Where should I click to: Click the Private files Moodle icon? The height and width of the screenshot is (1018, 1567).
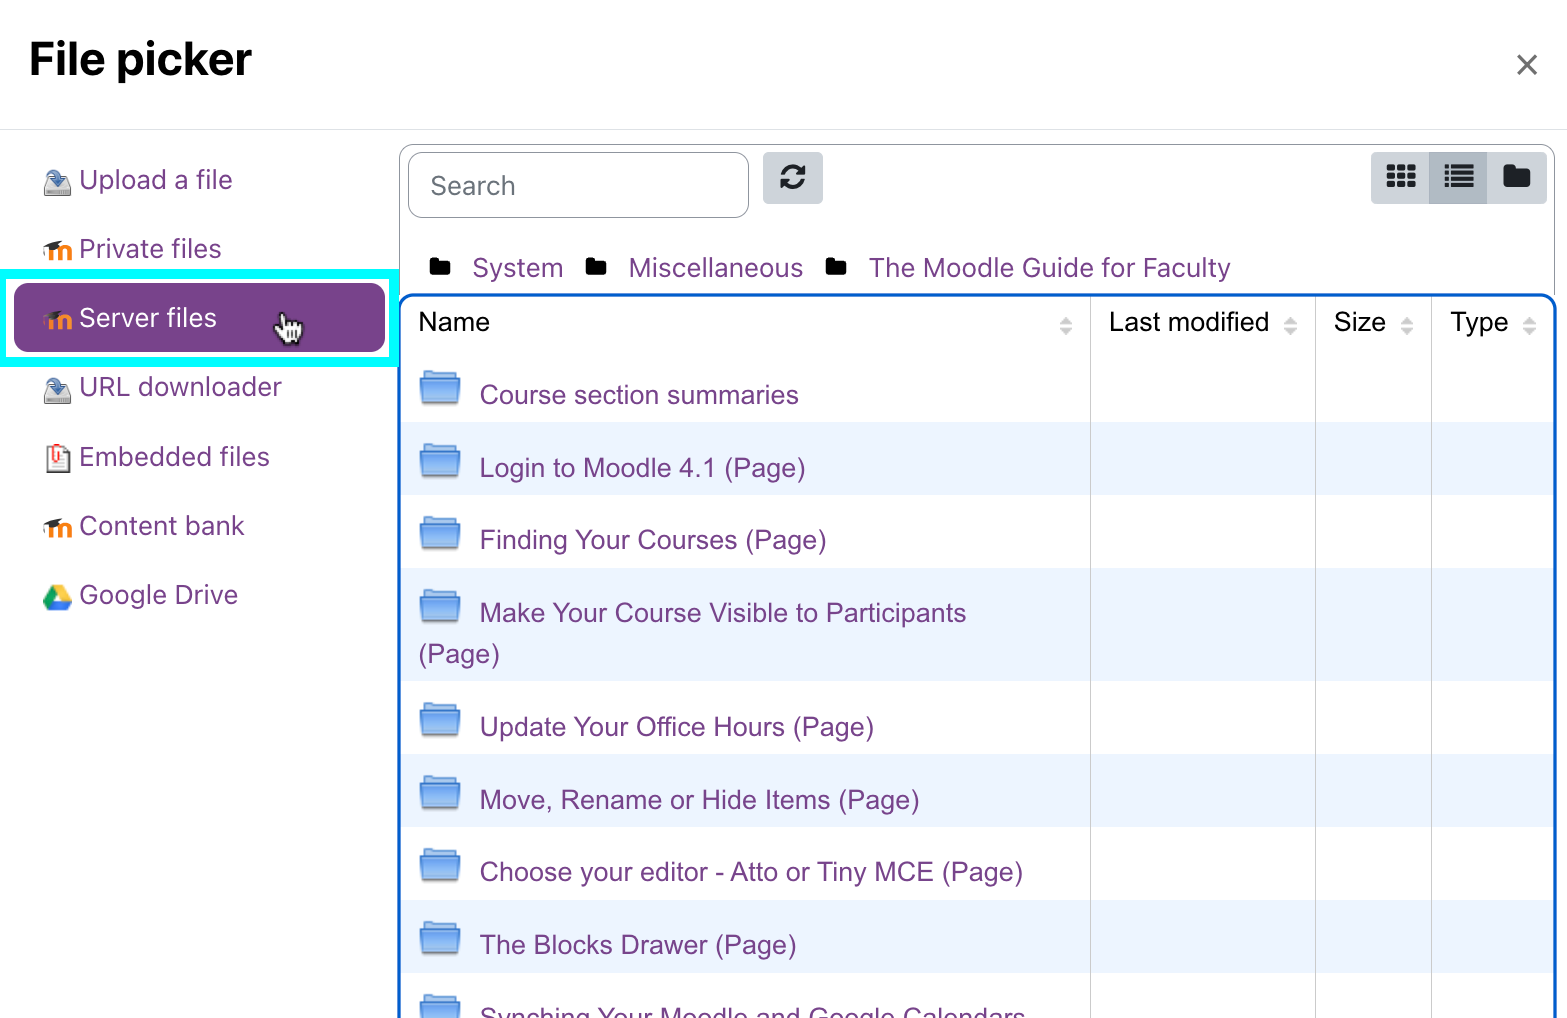point(57,250)
